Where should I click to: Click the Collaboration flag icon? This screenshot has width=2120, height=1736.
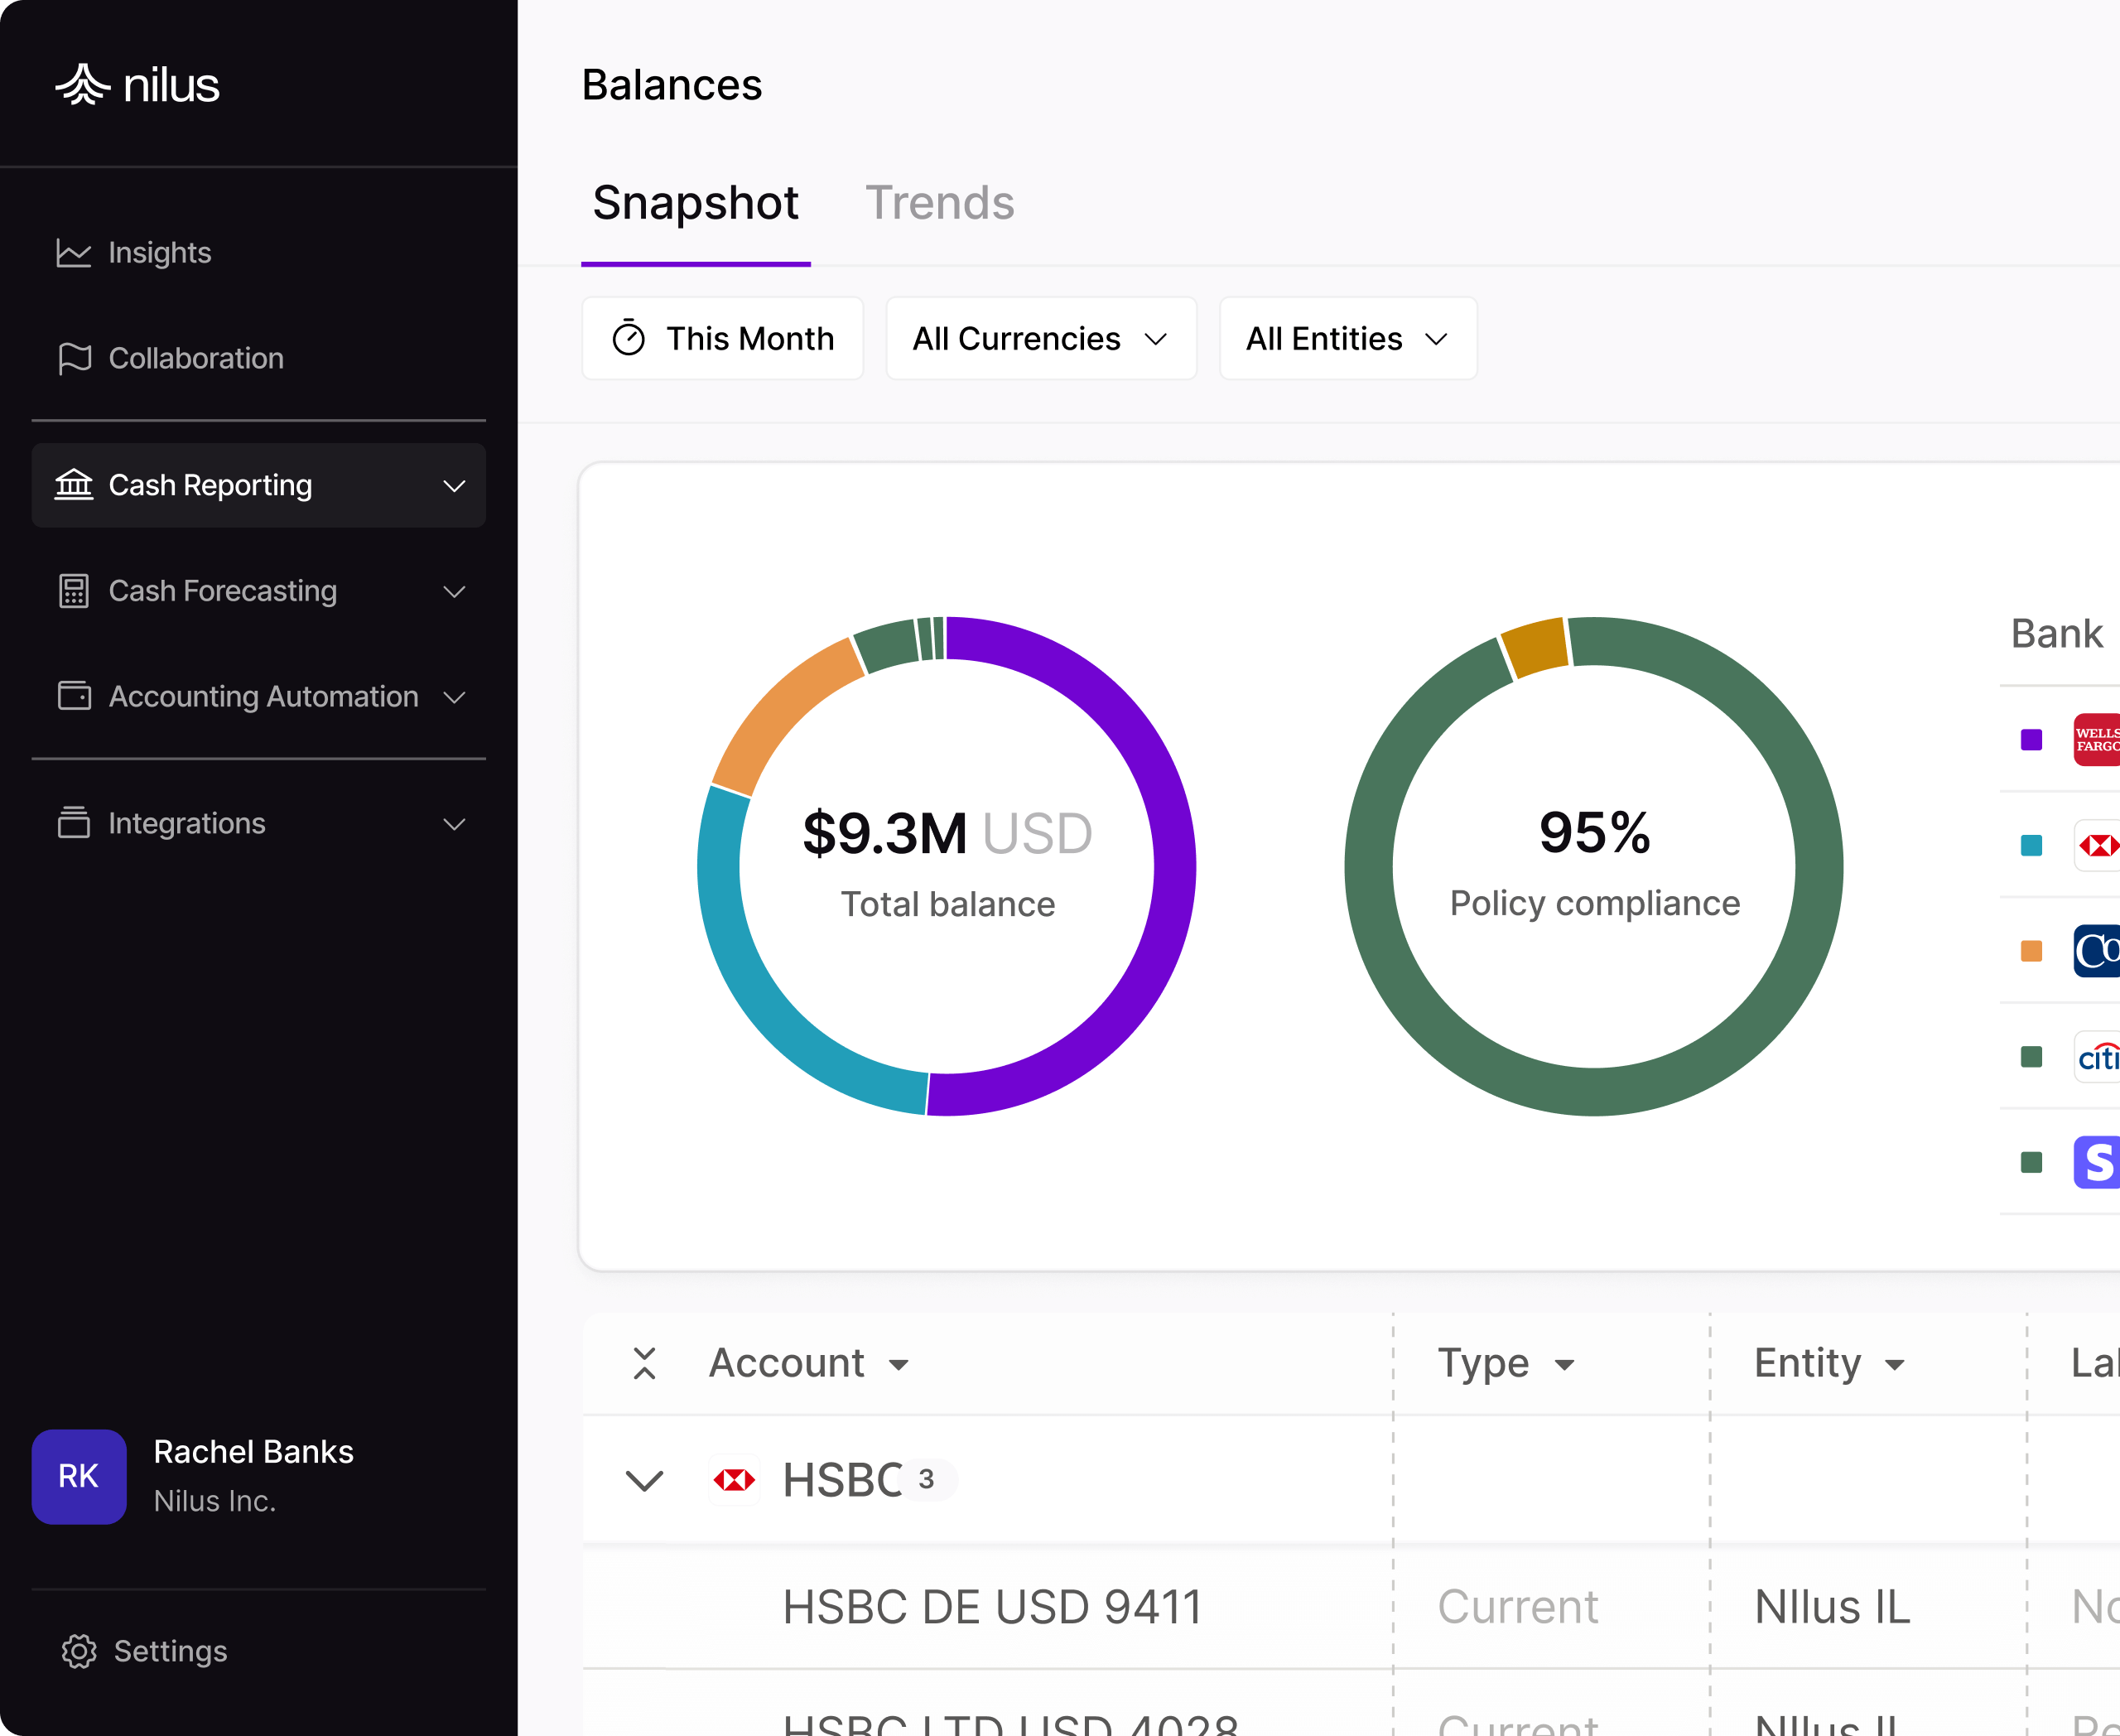74,358
